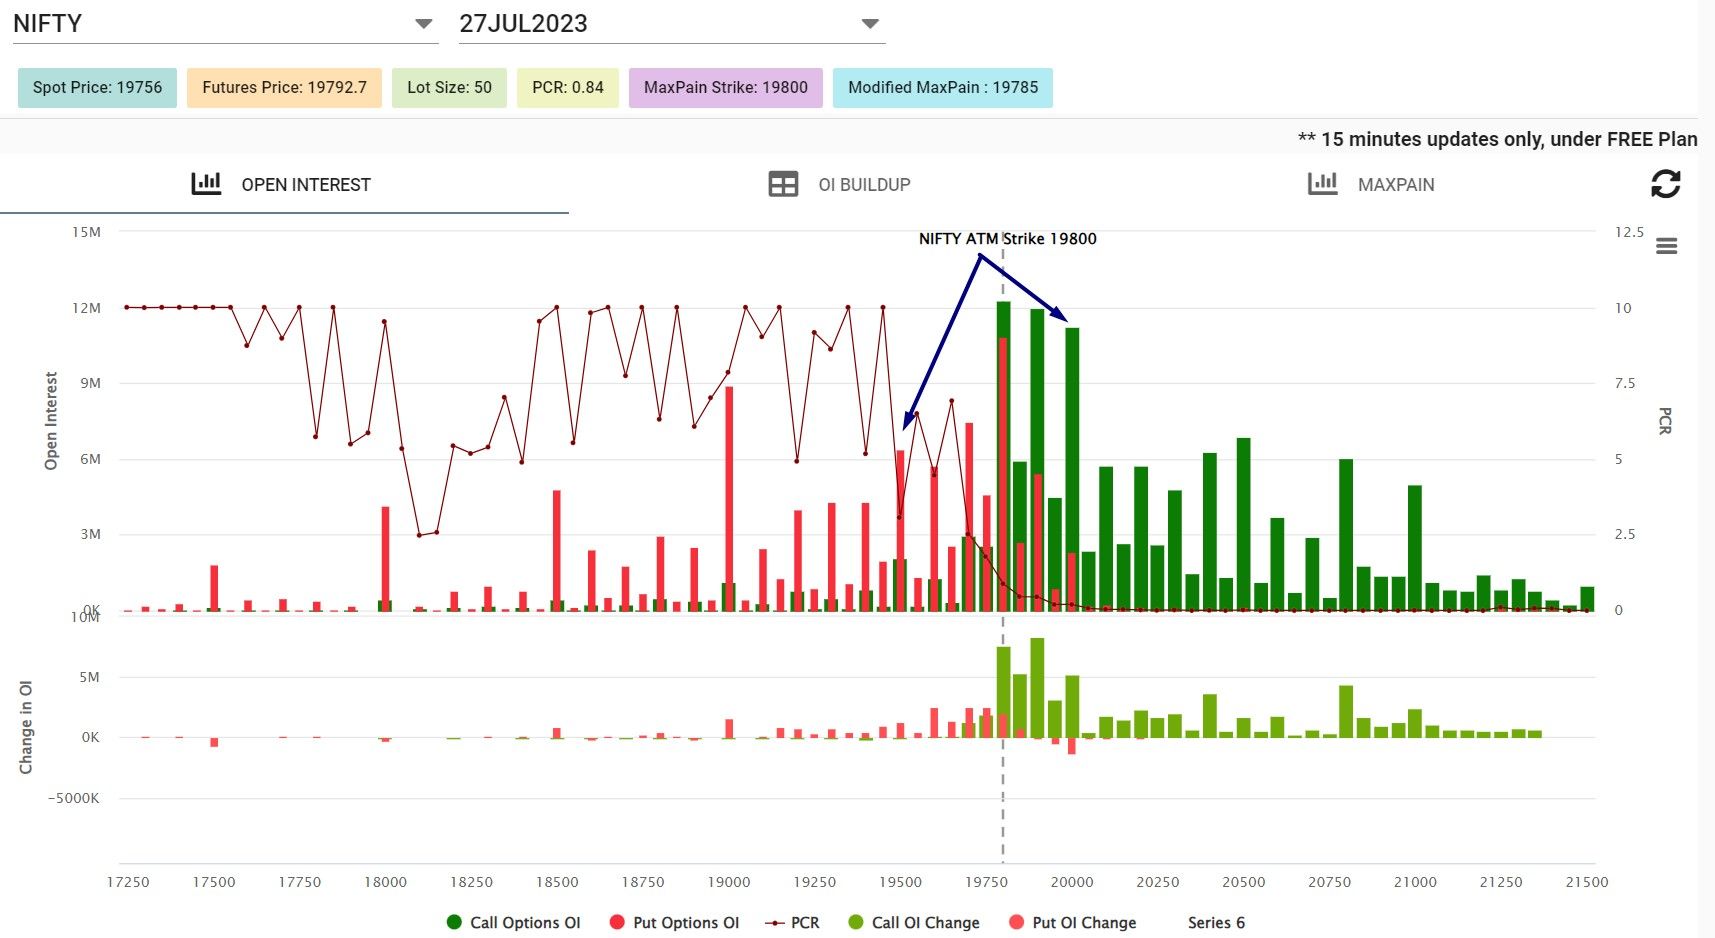This screenshot has width=1715, height=938.
Task: Click the tallest green call OI bar at 19800
Action: 1003,456
